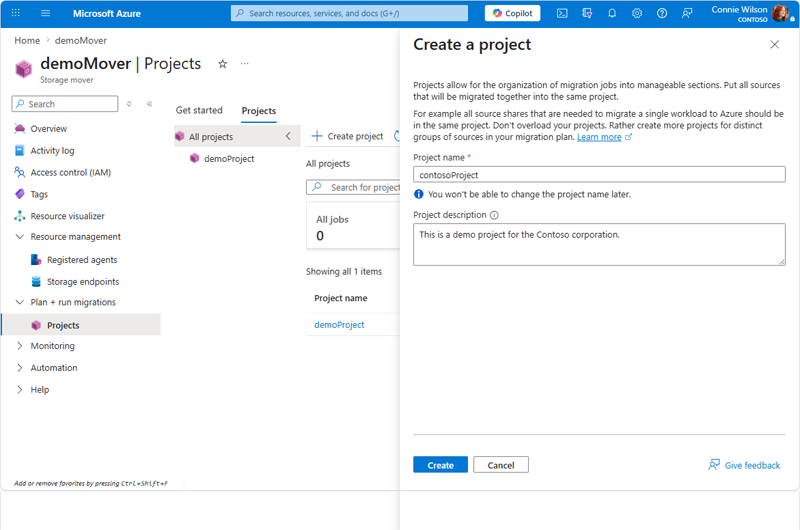Click the Project name input field

(x=599, y=174)
